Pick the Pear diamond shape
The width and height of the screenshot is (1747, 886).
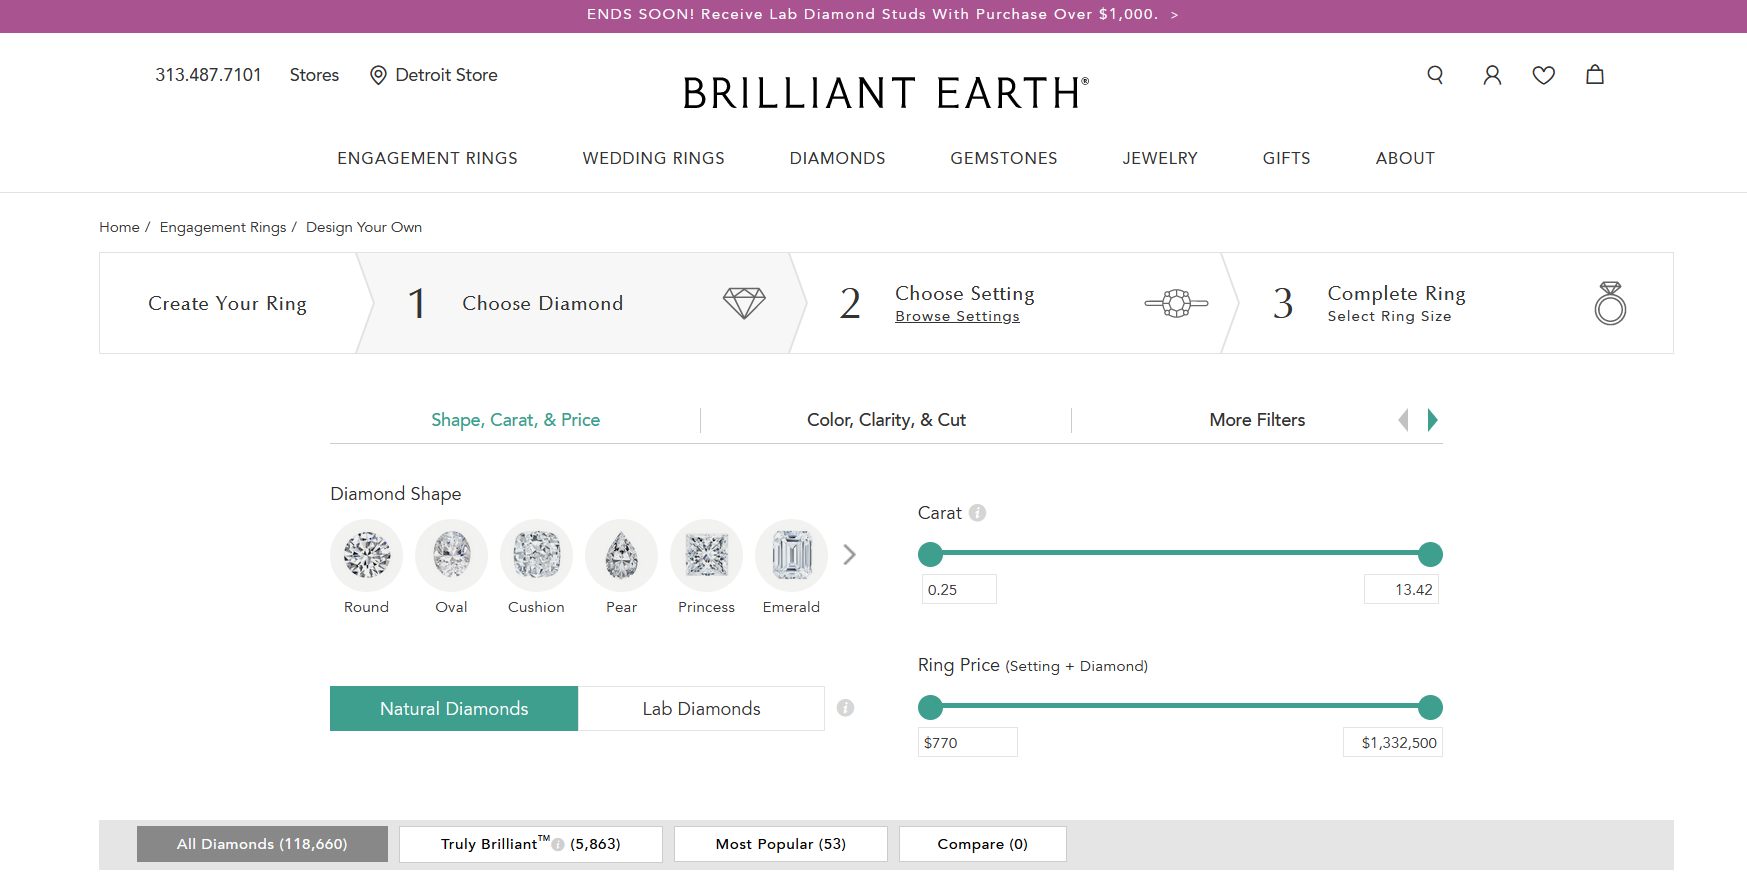point(621,555)
